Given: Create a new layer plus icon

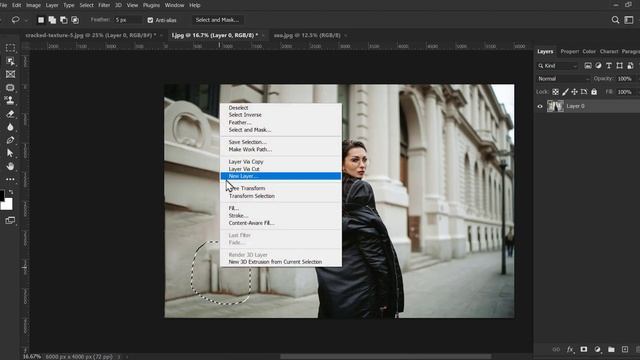Looking at the screenshot, I should tap(625, 349).
